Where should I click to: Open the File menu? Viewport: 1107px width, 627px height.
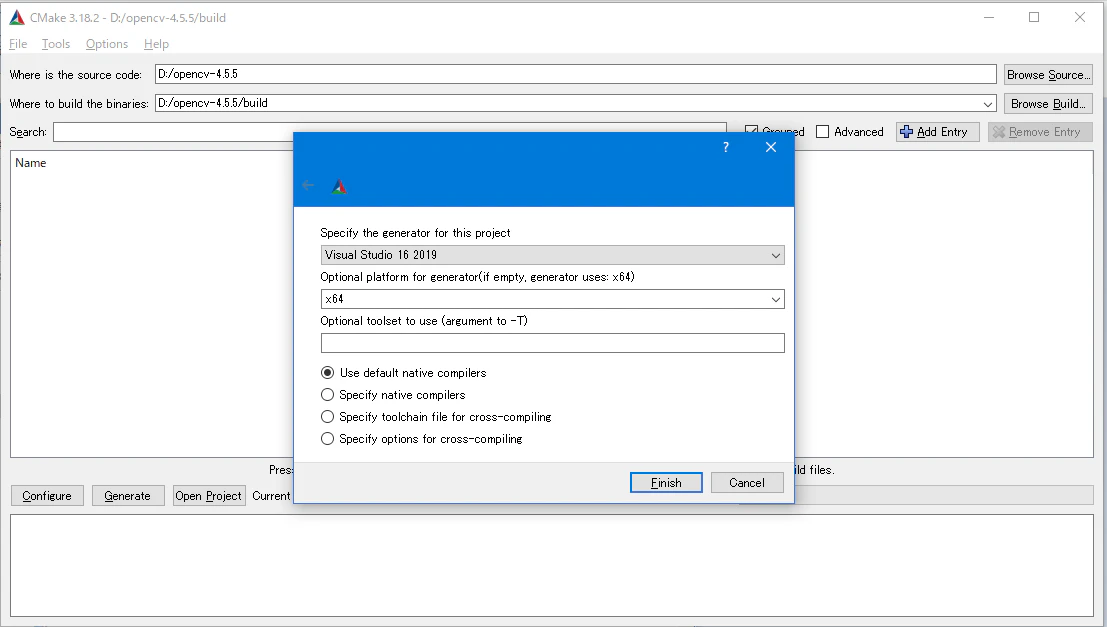(18, 44)
